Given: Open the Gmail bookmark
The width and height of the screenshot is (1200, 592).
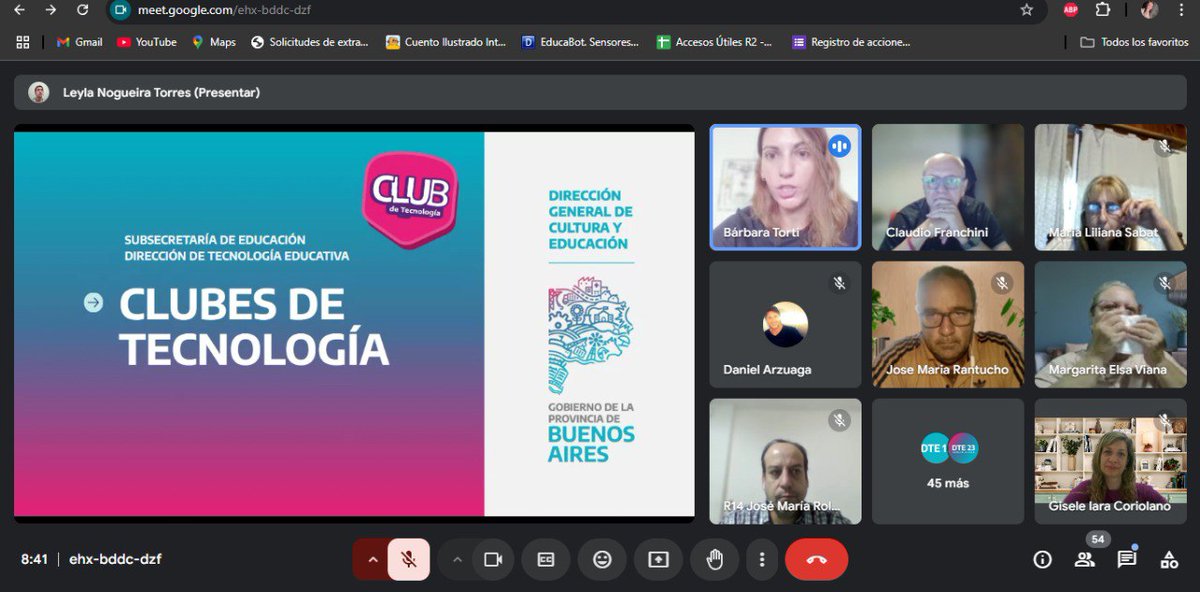Looking at the screenshot, I should pyautogui.click(x=80, y=42).
